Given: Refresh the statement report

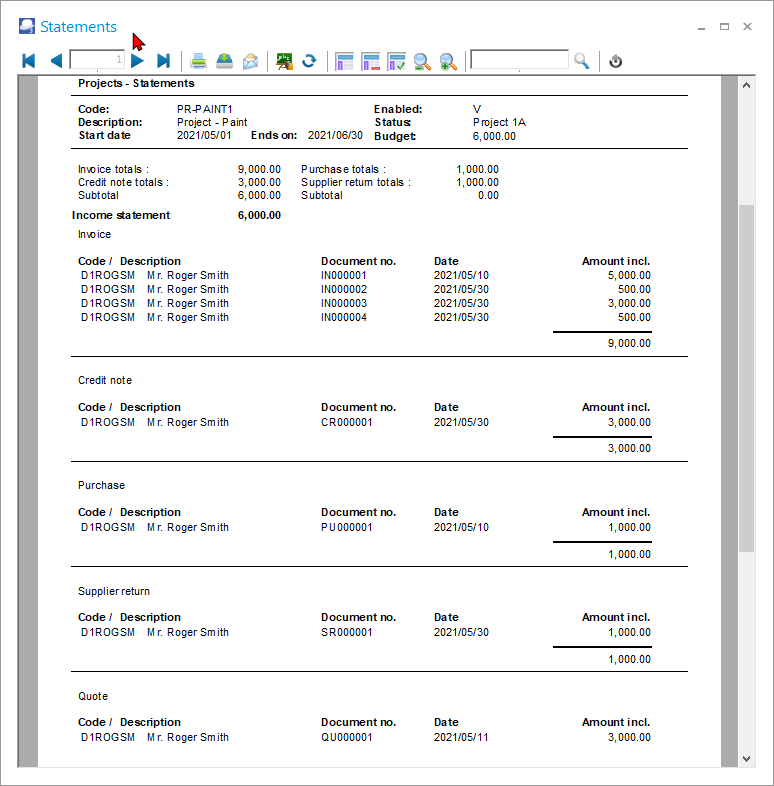Looking at the screenshot, I should [x=310, y=61].
